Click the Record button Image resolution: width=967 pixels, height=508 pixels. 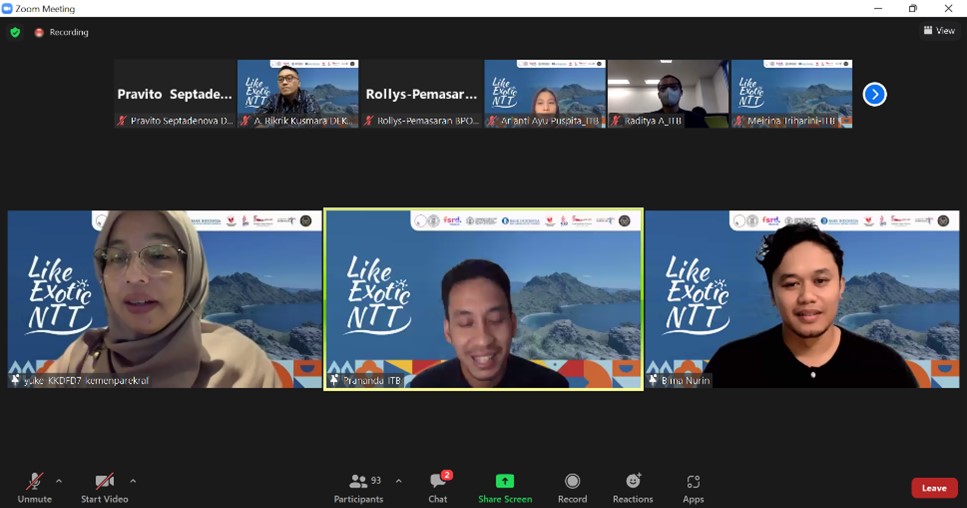(x=572, y=488)
